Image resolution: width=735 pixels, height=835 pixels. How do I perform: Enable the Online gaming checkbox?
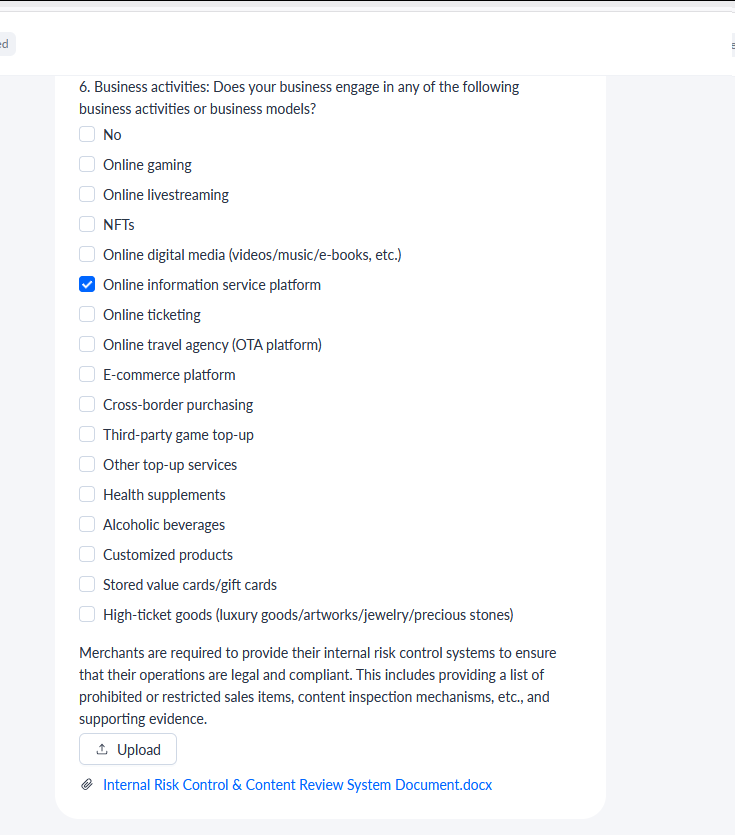[87, 164]
